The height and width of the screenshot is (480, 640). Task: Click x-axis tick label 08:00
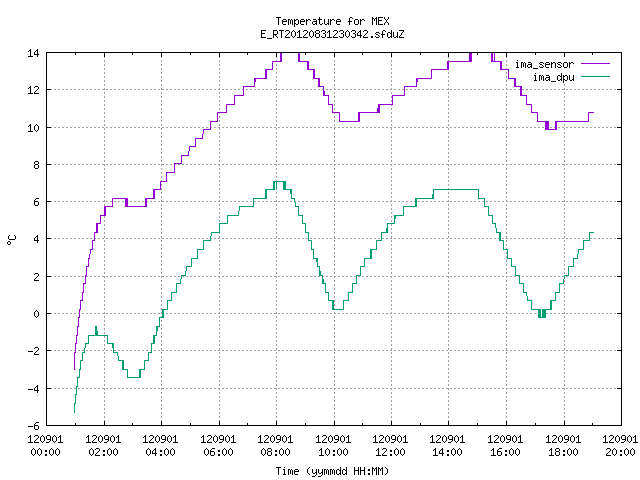pyautogui.click(x=276, y=453)
